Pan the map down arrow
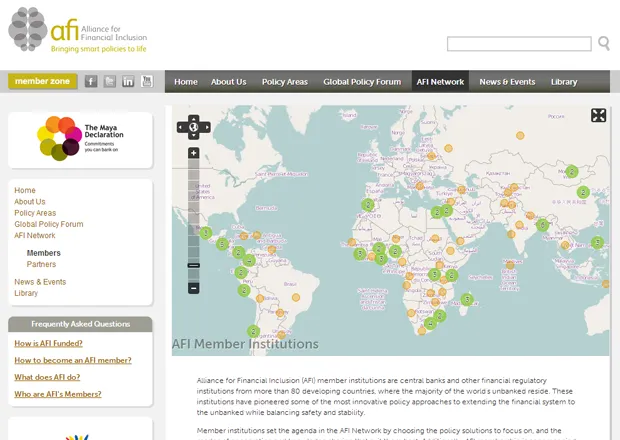 (193, 136)
